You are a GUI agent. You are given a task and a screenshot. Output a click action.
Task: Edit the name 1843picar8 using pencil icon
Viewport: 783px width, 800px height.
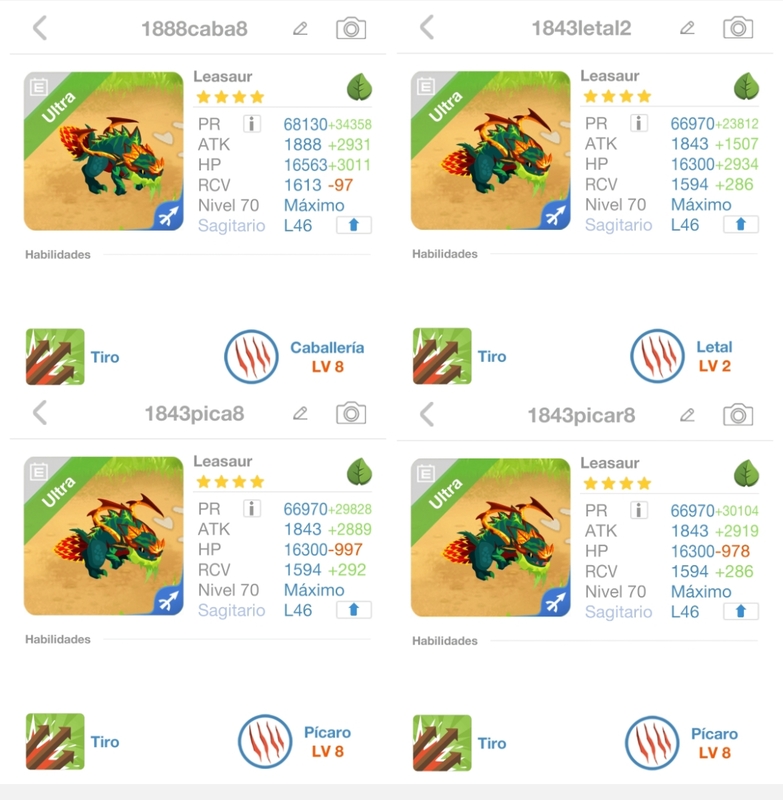click(687, 415)
